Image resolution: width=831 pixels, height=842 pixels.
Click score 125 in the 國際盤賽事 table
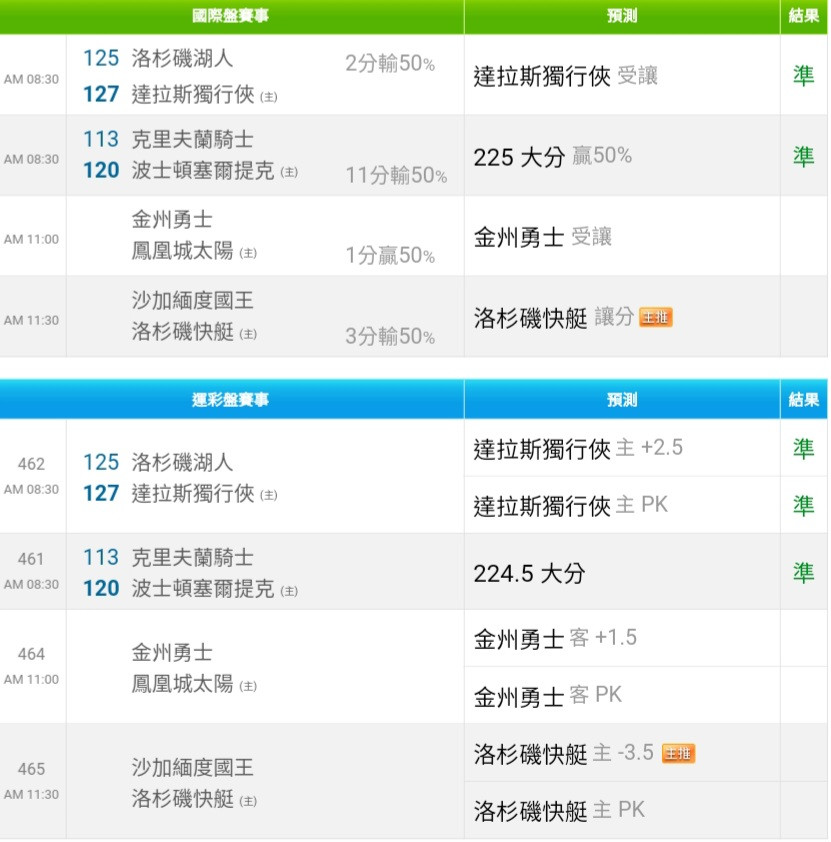[101, 58]
